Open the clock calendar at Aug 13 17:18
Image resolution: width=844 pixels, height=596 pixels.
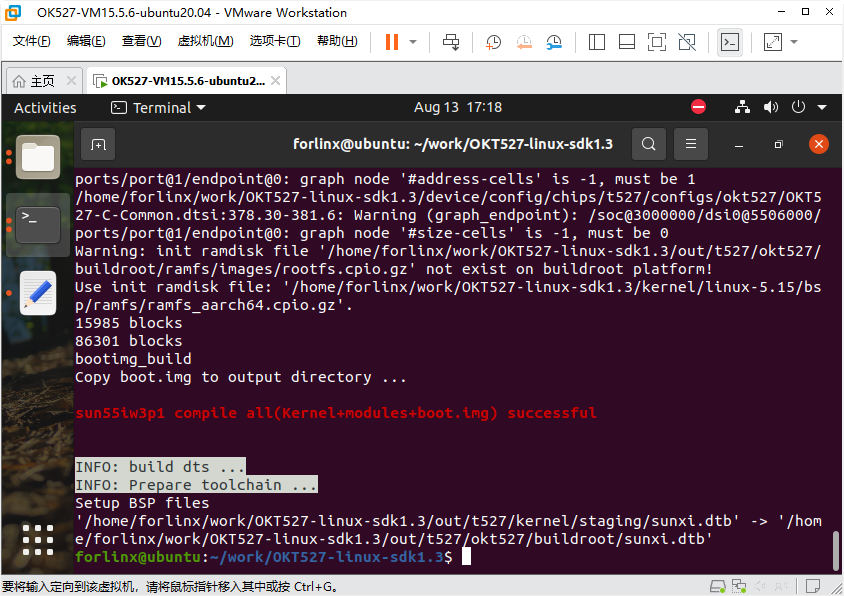pyautogui.click(x=458, y=108)
